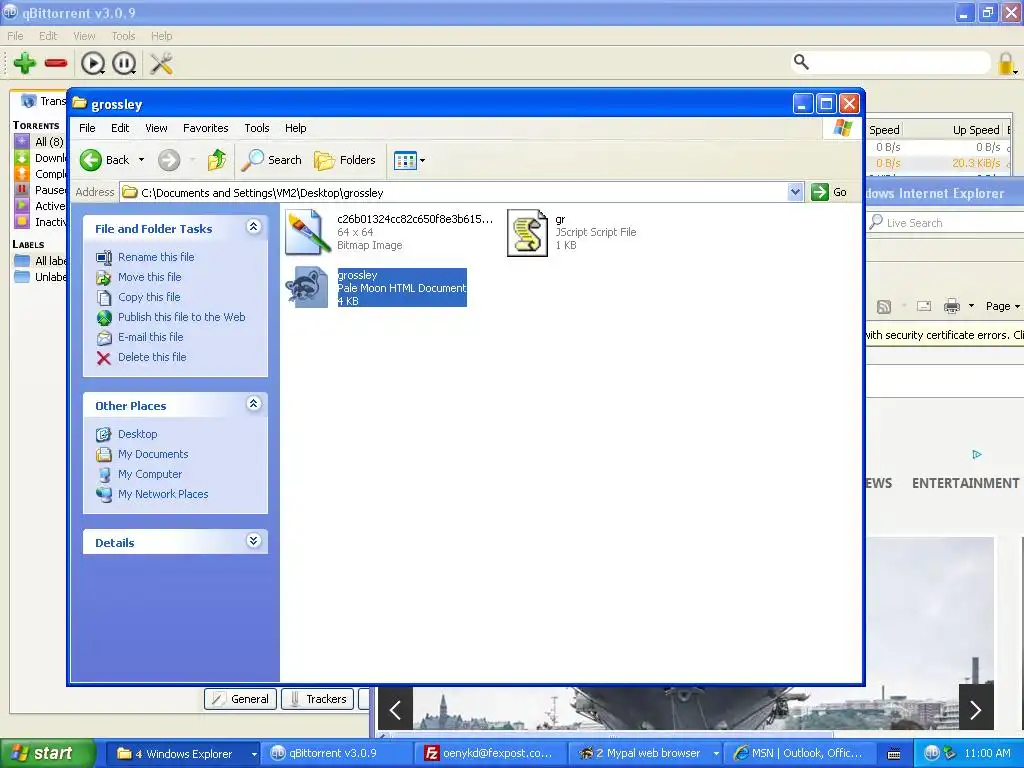Open the View menu in the grossley window
Viewport: 1024px width, 768px height.
156,128
